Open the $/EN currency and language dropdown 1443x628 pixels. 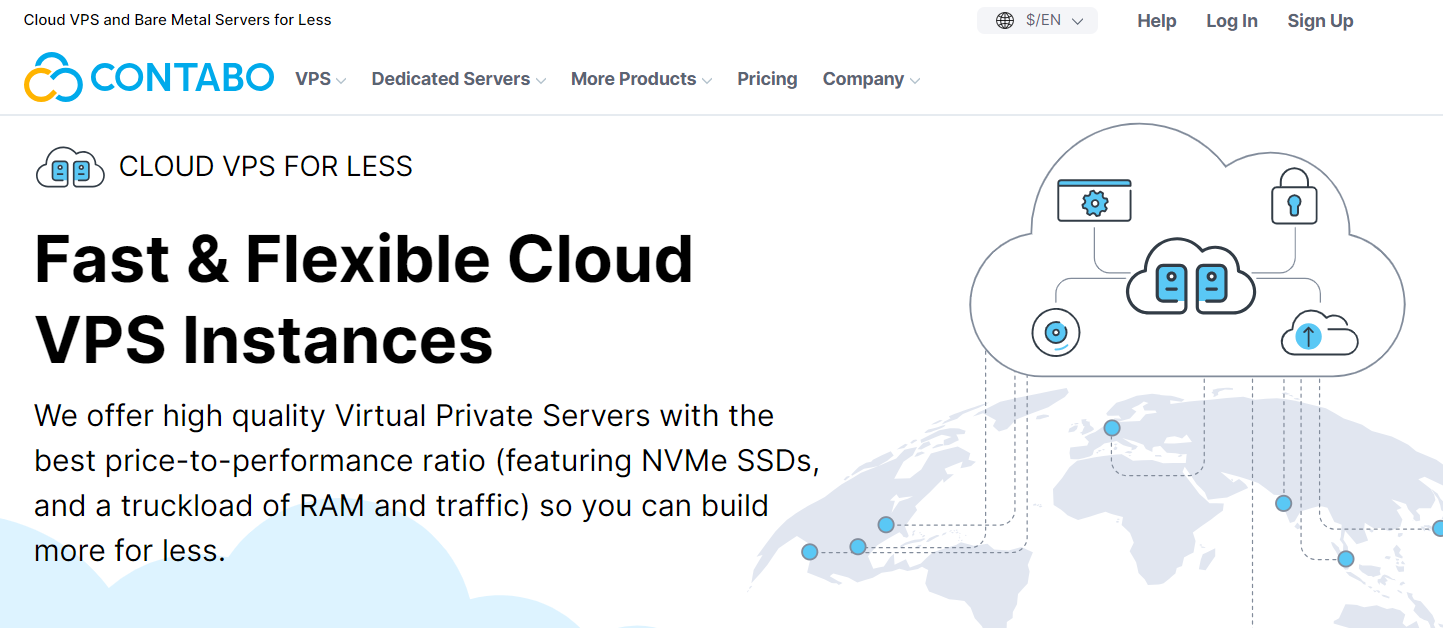[1037, 21]
